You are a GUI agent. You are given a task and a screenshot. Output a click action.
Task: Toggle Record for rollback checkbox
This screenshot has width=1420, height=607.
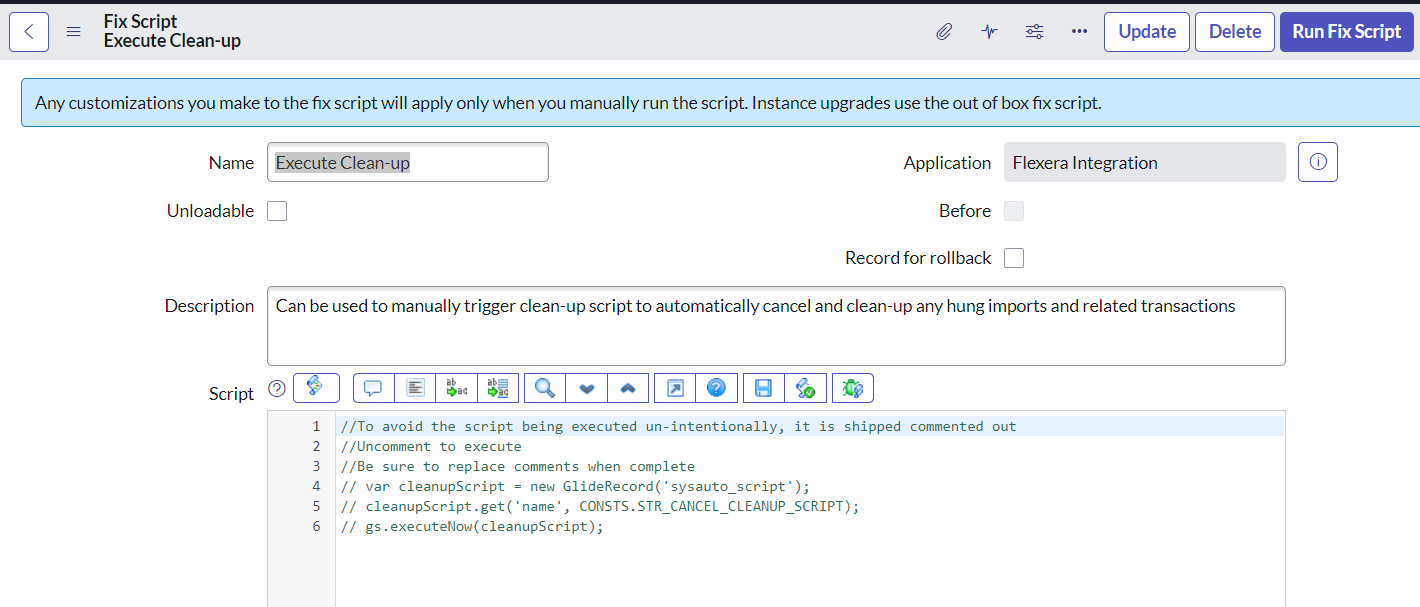coord(1014,258)
